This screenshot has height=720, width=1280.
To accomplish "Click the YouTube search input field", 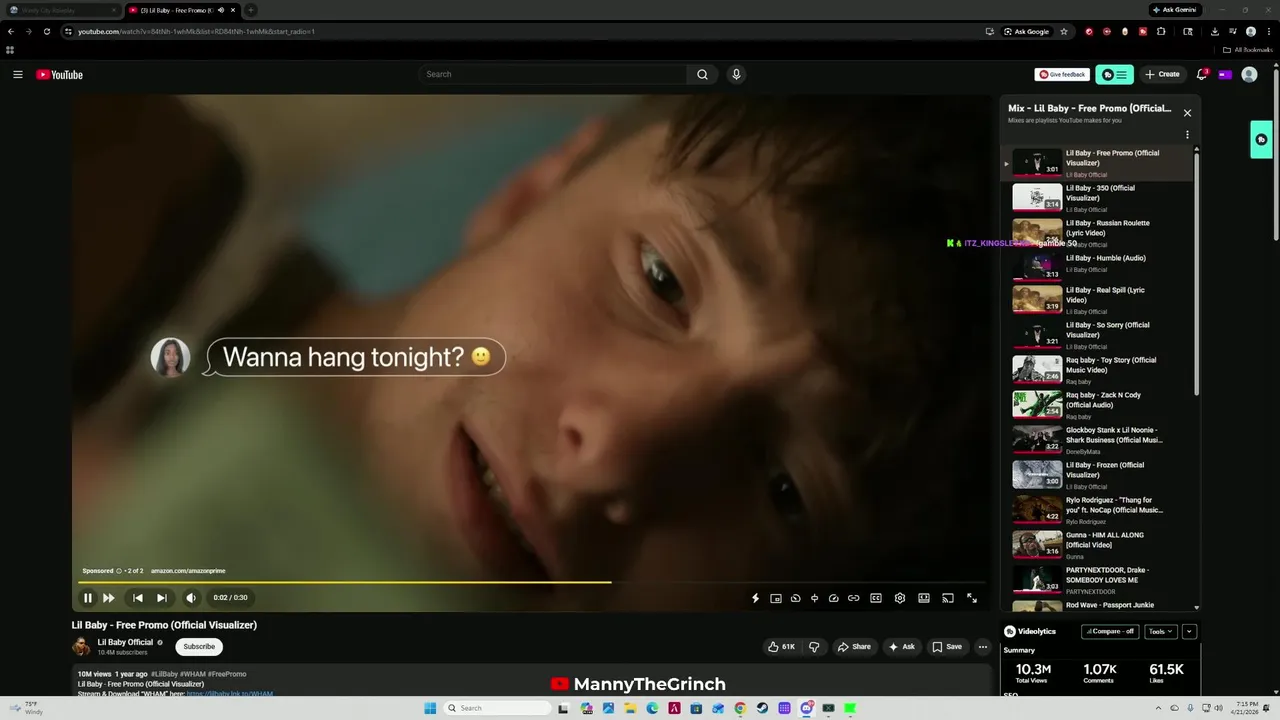I will pyautogui.click(x=552, y=74).
